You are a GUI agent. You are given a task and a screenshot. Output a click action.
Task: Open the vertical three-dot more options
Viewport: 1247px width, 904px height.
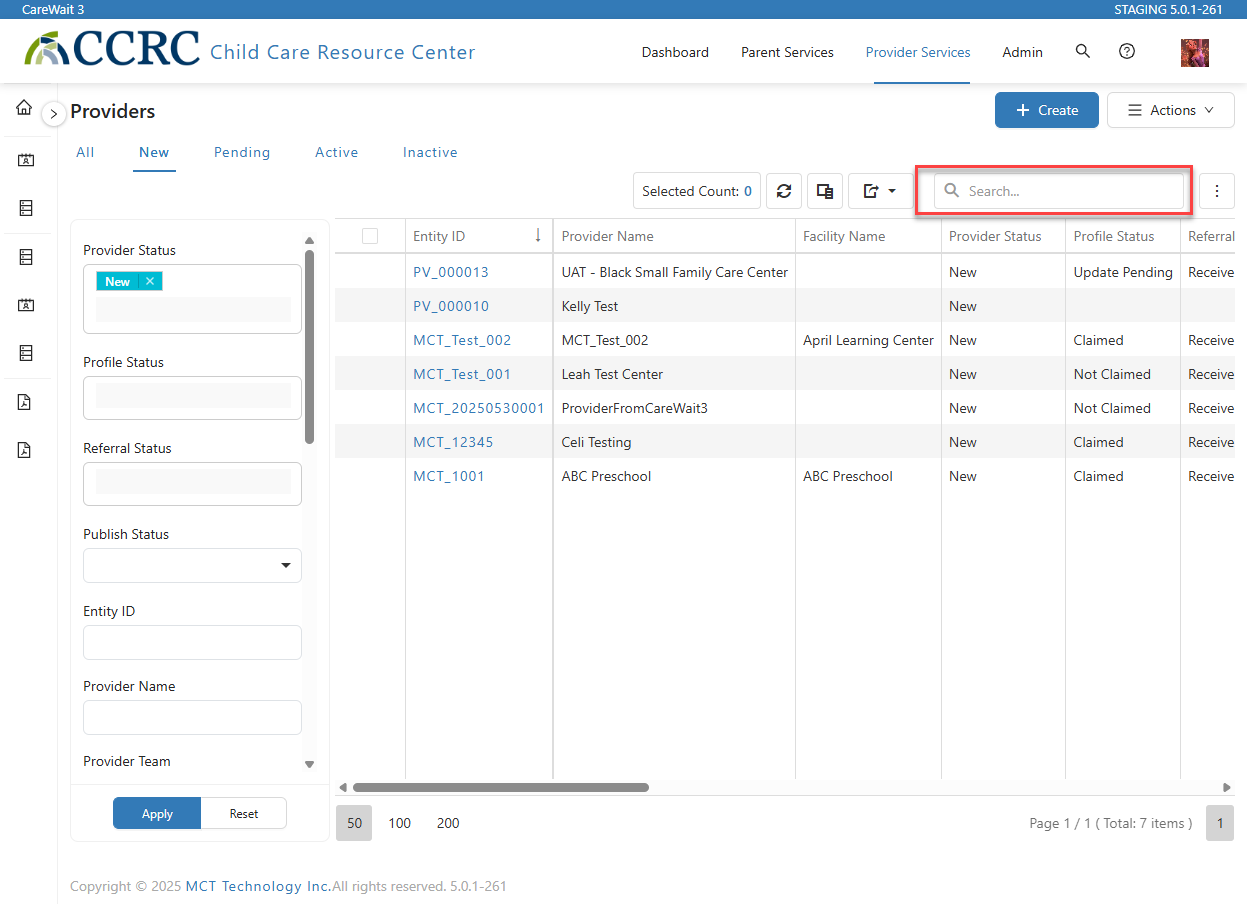[x=1216, y=191]
